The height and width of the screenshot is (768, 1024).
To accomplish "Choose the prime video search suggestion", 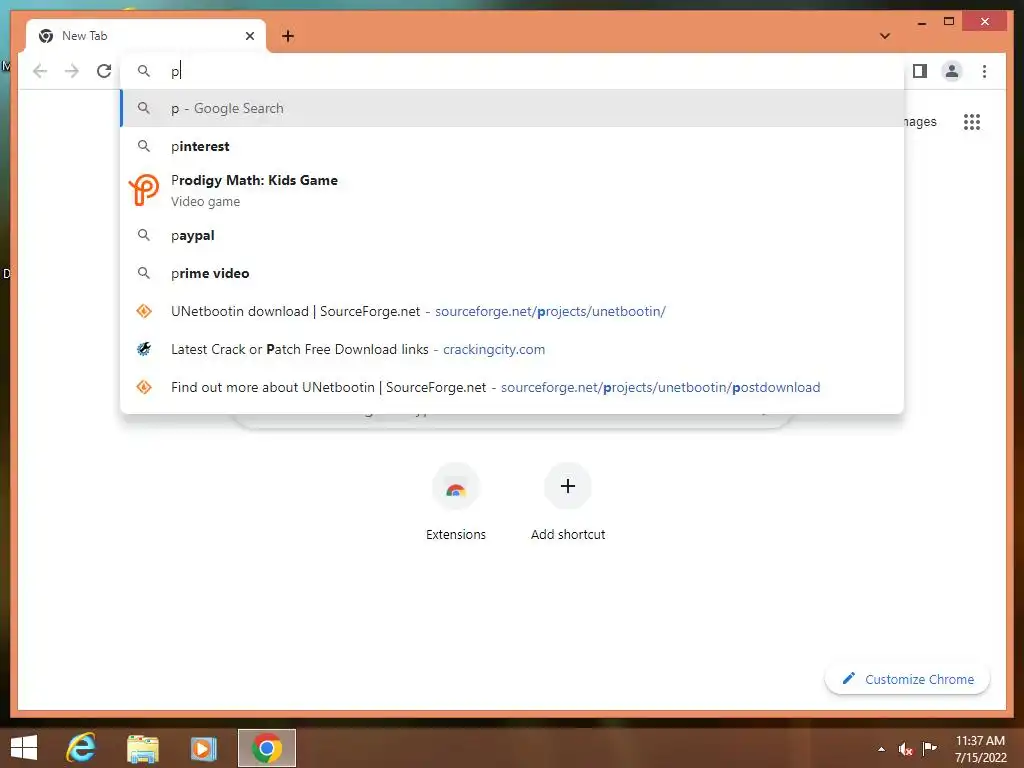I will (x=513, y=273).
